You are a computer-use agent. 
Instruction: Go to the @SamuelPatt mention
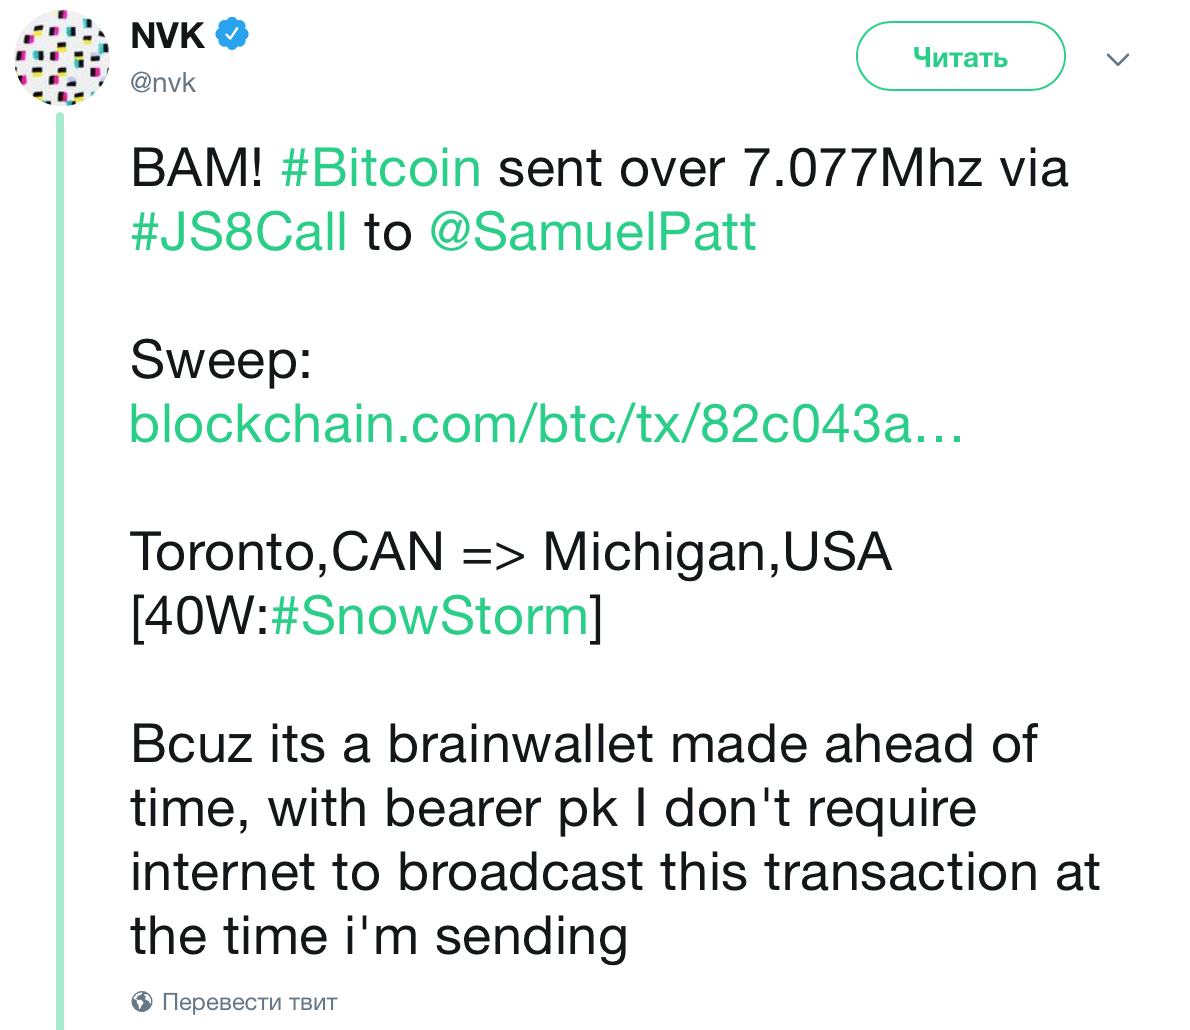pos(593,232)
